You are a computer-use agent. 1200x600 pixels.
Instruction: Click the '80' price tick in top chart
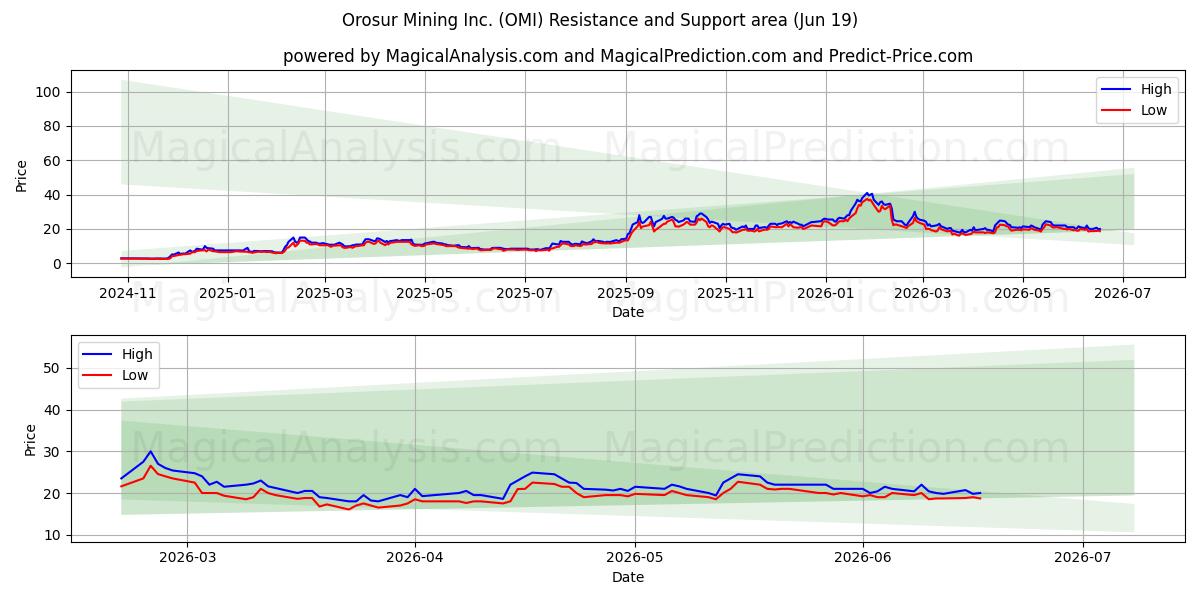tap(53, 126)
